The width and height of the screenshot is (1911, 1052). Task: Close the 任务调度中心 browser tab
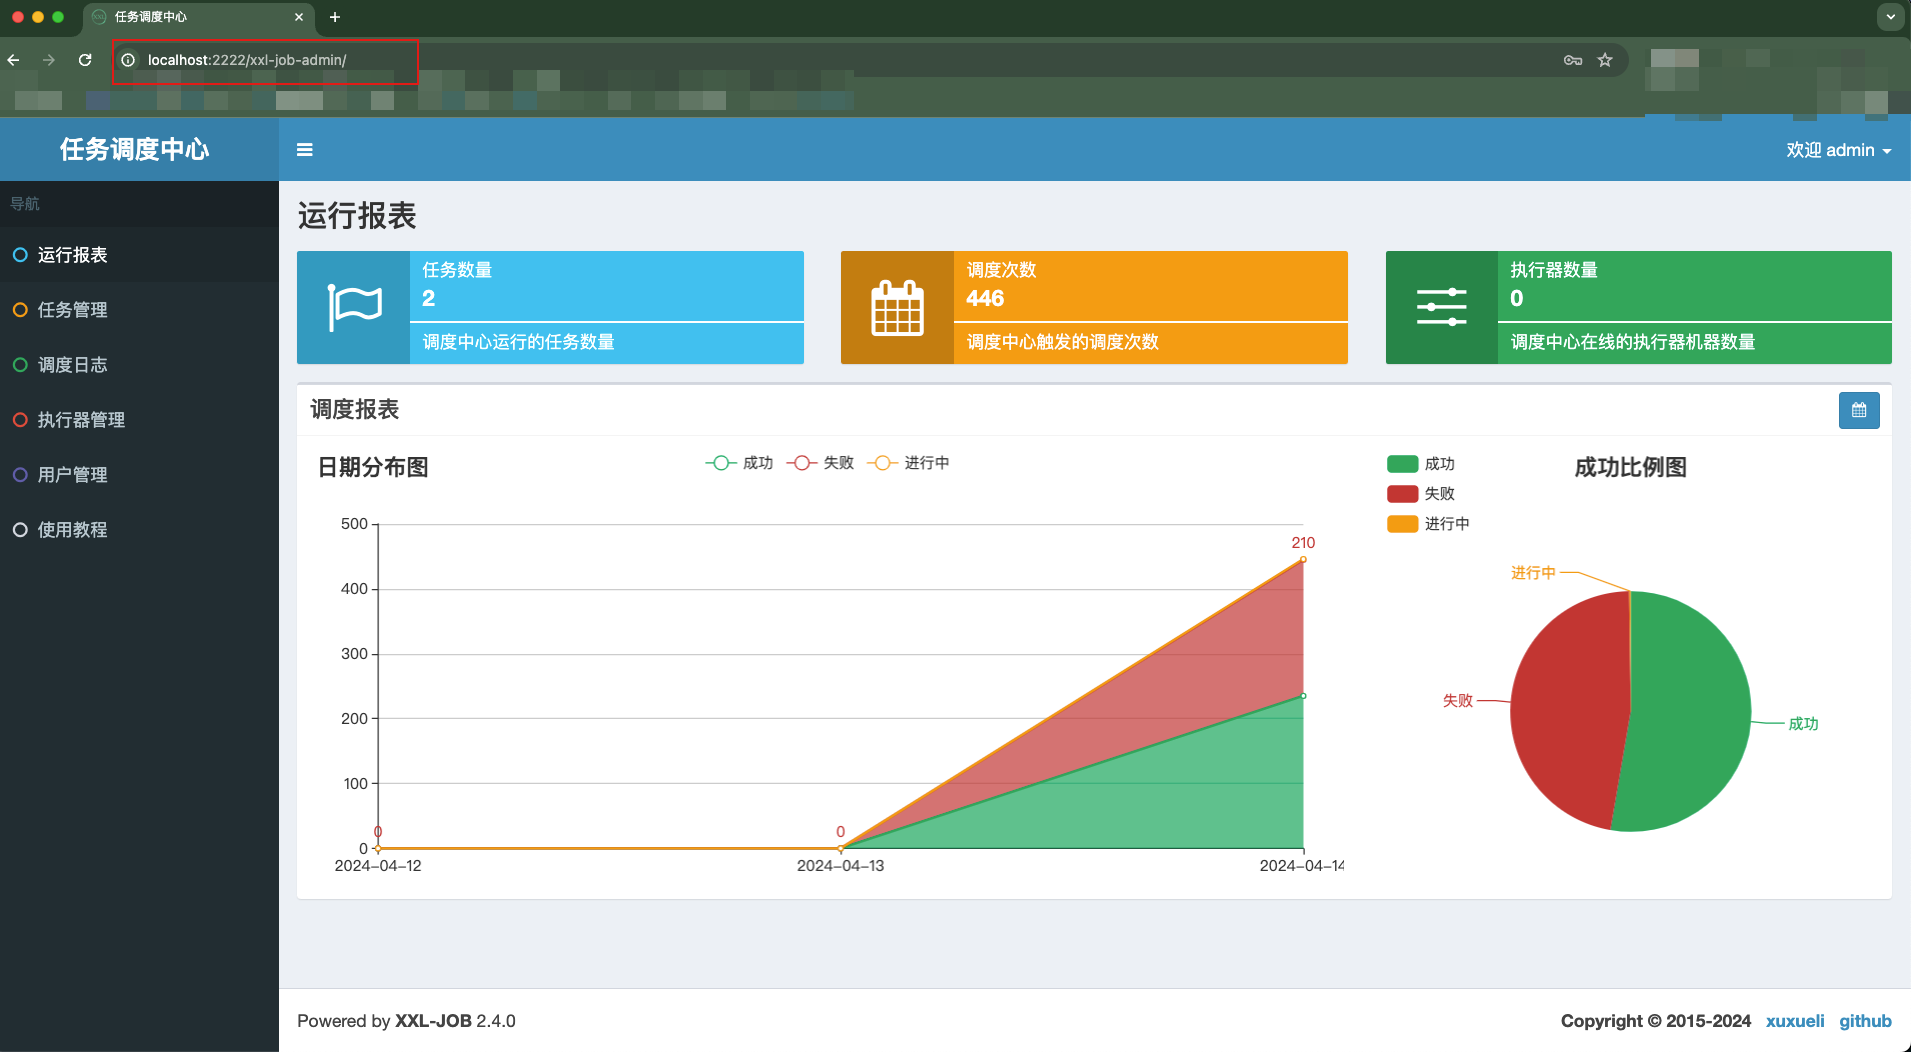(299, 17)
